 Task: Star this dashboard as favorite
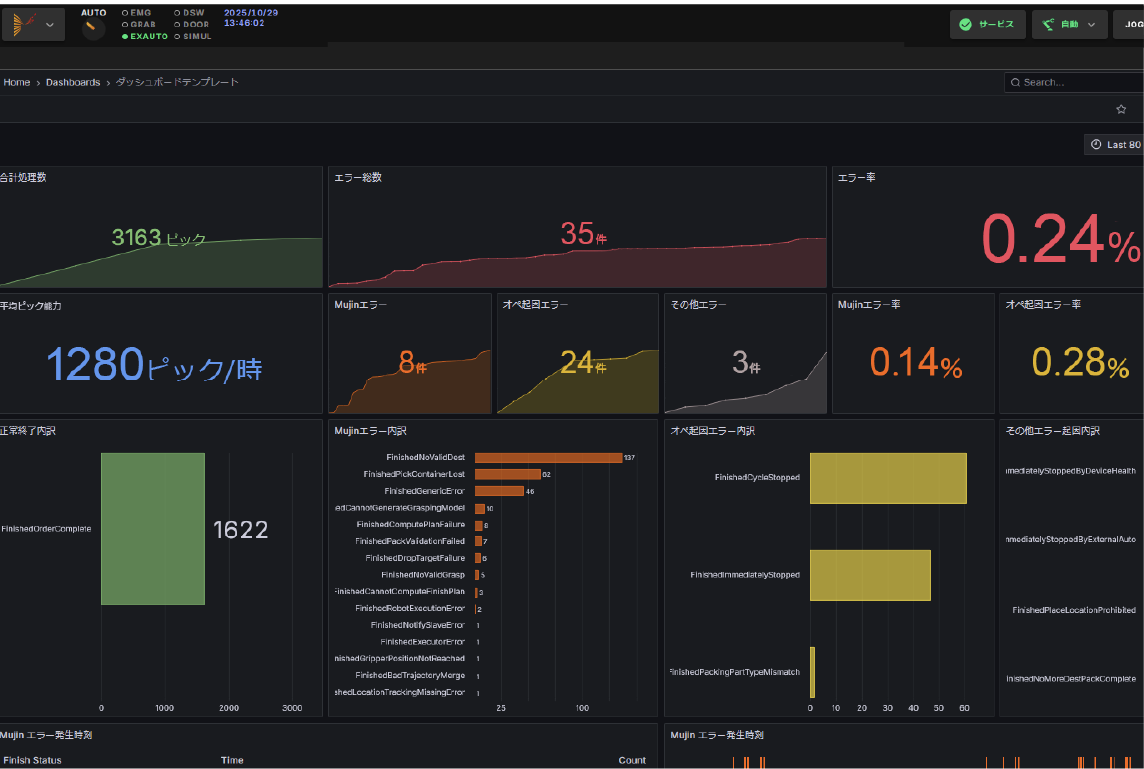click(1121, 109)
